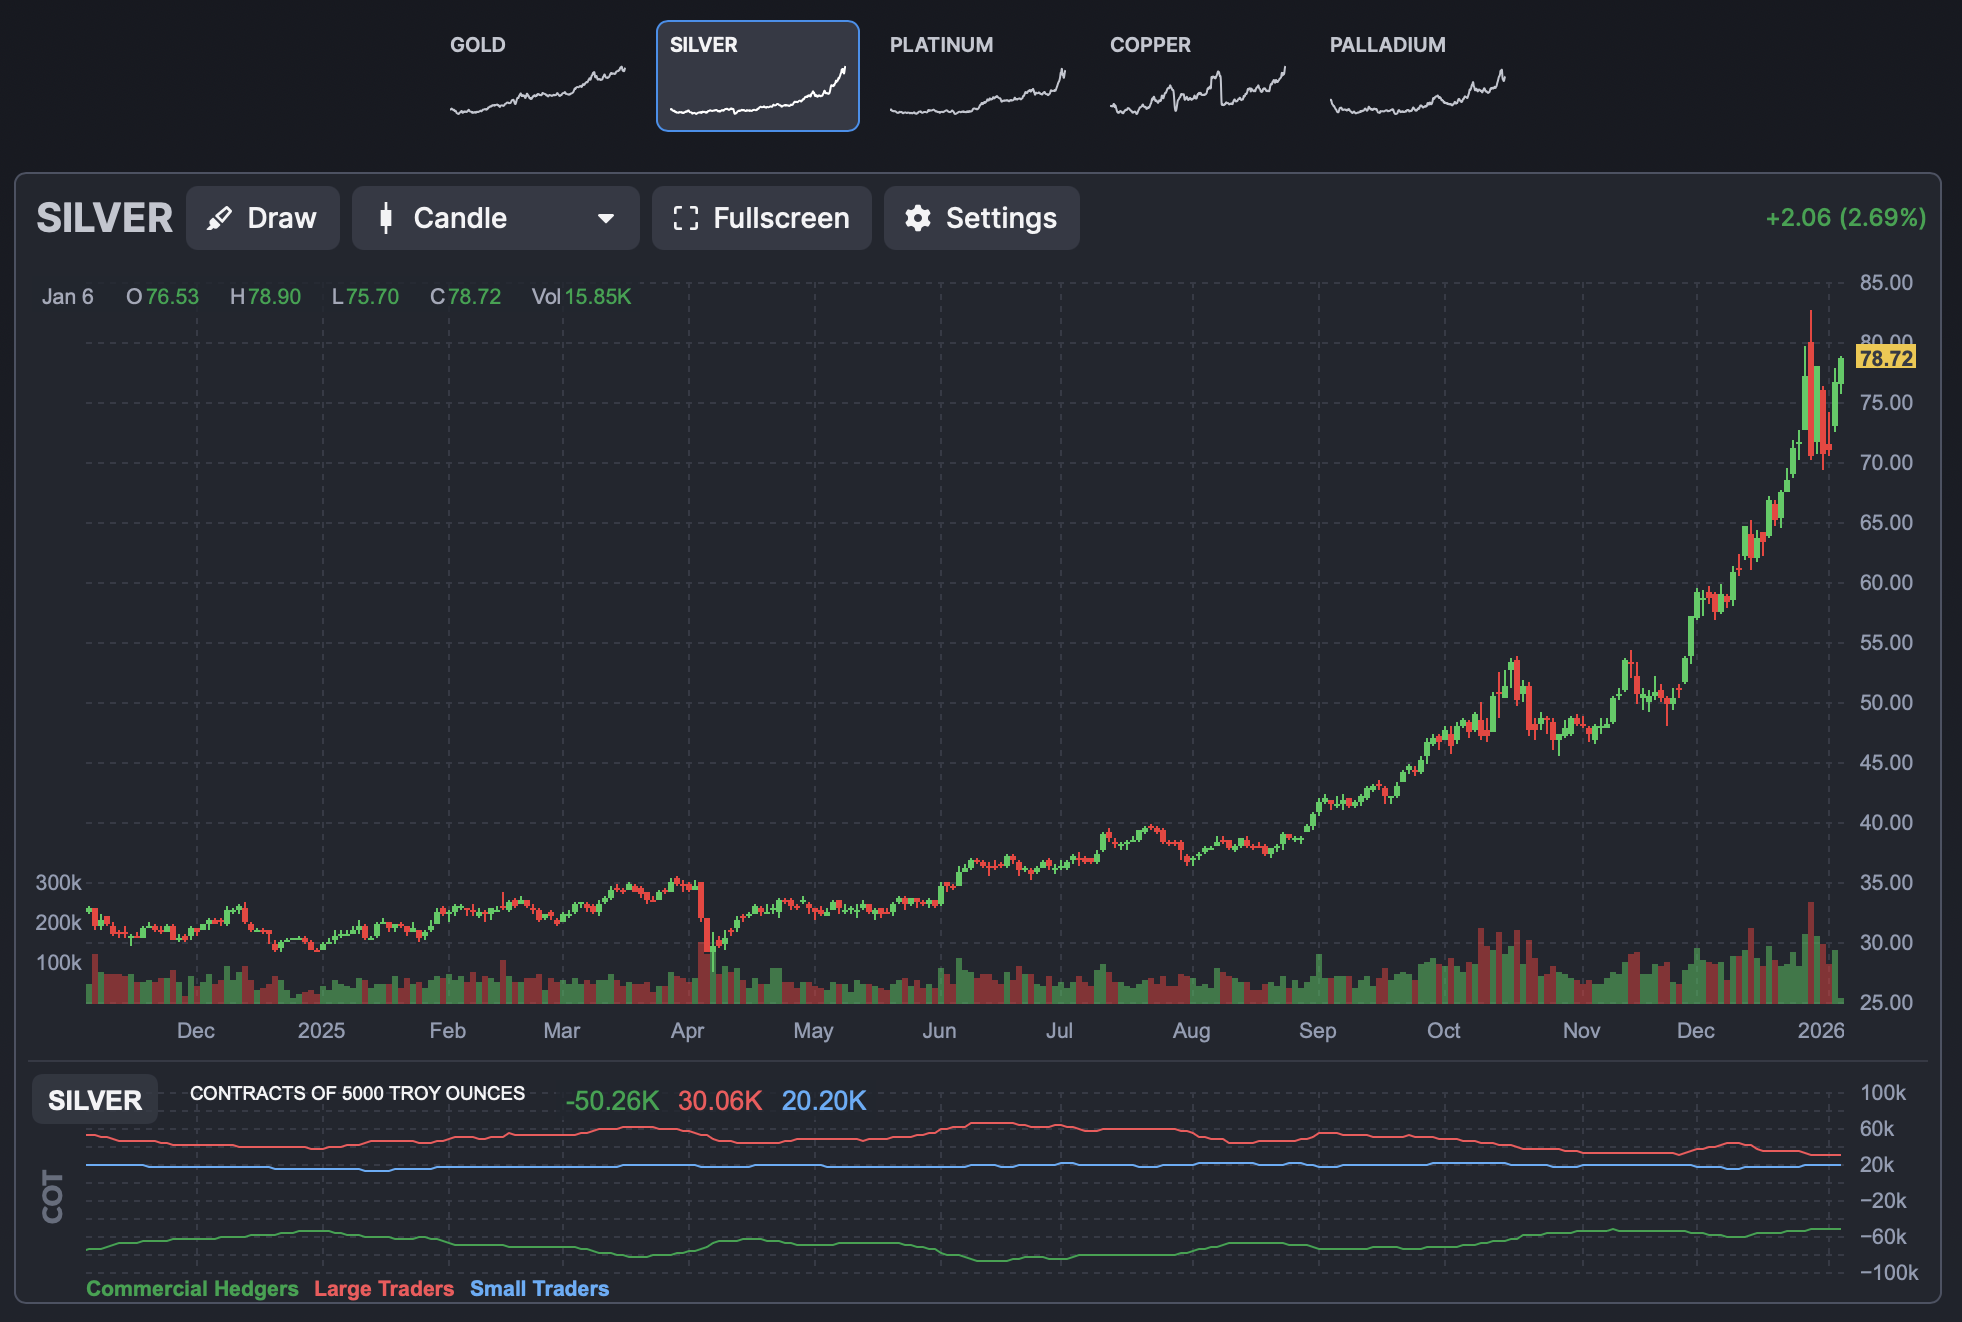Click the Settings gear icon
Screen dimensions: 1962x1322
click(917, 218)
